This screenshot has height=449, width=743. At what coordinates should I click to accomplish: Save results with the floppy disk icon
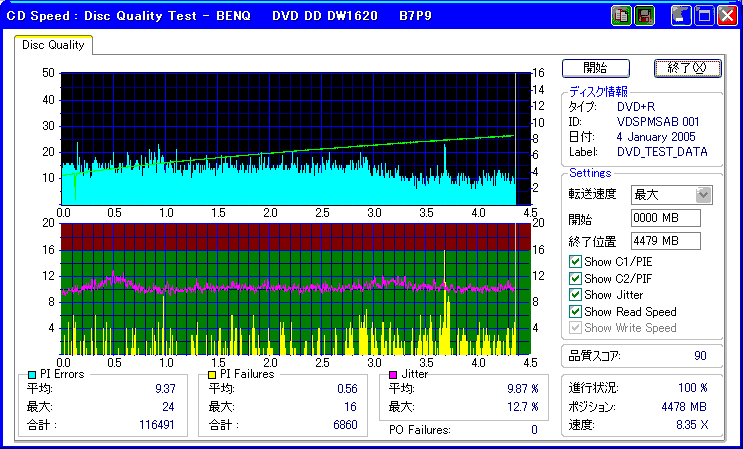pyautogui.click(x=643, y=16)
